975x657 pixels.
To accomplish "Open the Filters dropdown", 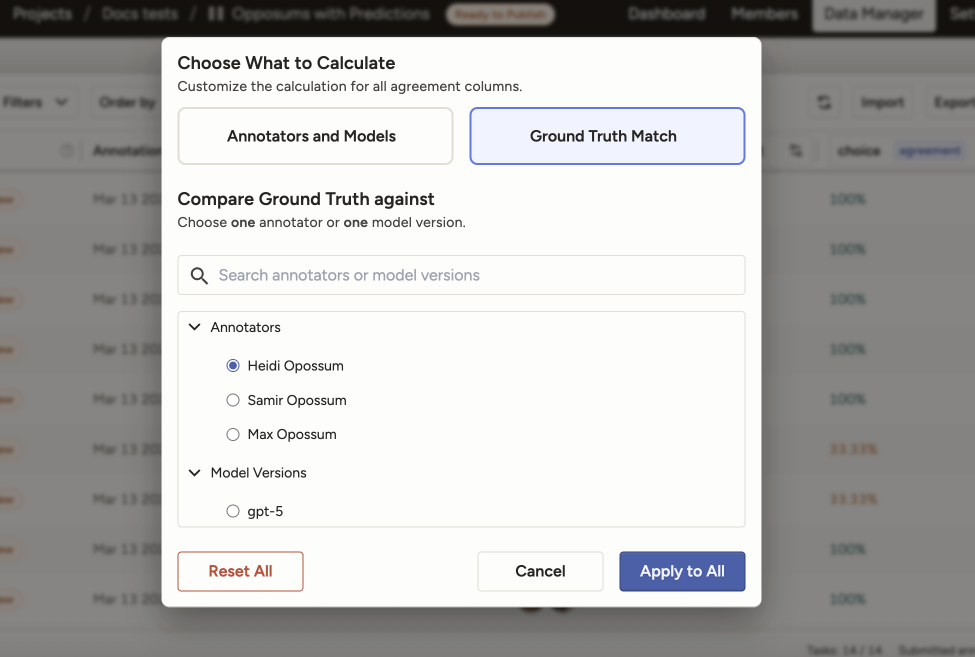I will (35, 102).
